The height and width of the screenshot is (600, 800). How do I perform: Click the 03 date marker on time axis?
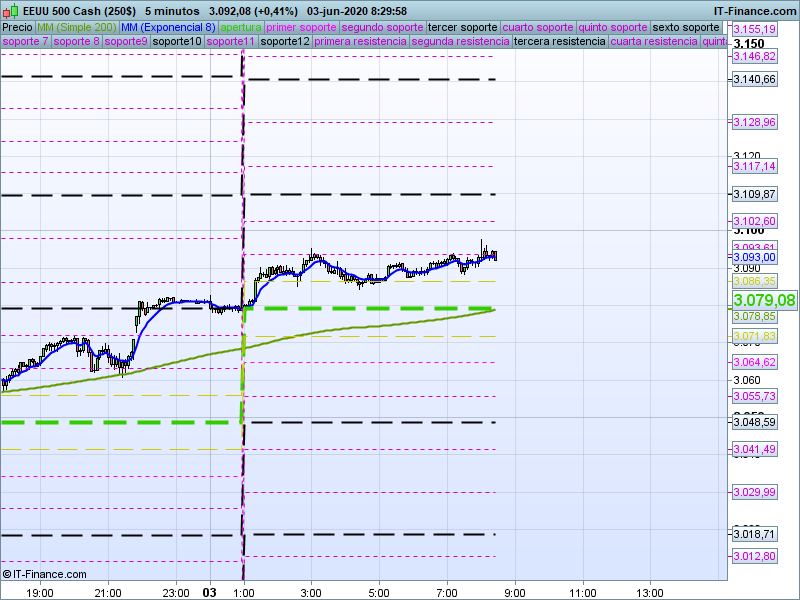[x=210, y=592]
